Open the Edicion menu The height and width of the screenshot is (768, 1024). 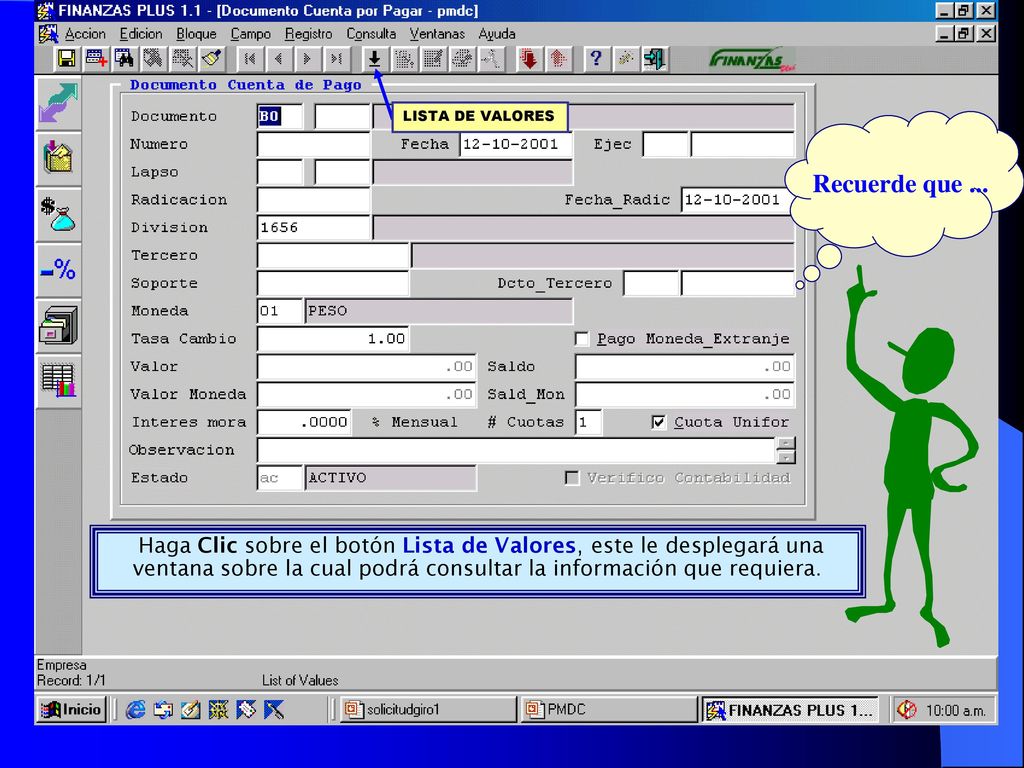click(140, 34)
